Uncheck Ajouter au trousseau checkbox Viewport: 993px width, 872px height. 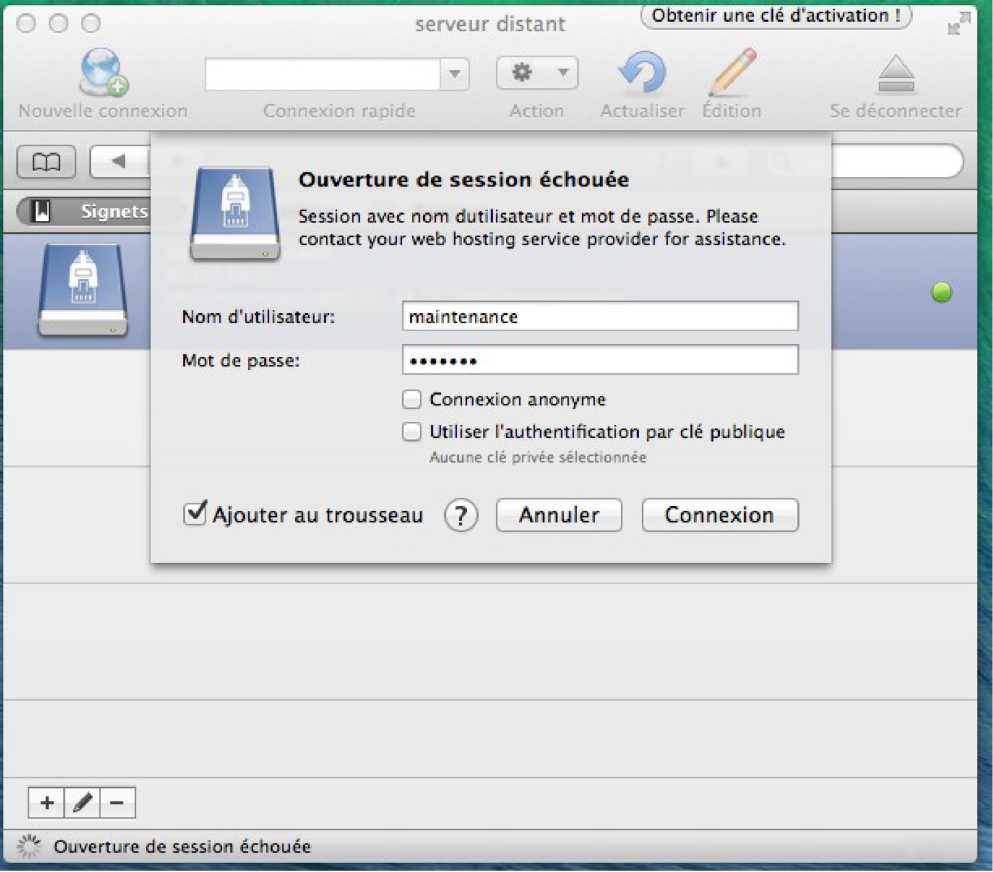195,515
